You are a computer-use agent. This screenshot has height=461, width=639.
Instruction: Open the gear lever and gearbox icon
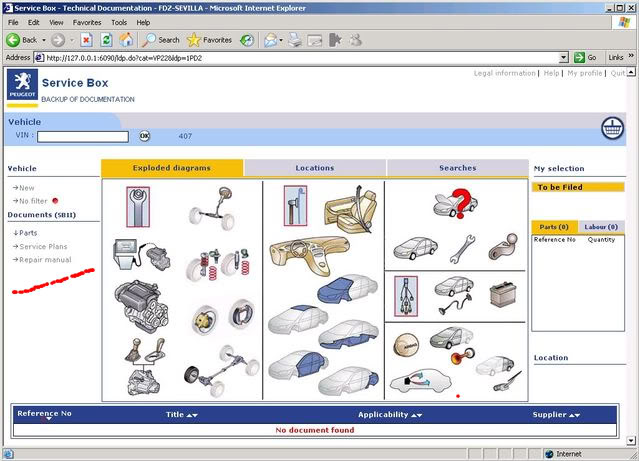pyautogui.click(x=144, y=366)
